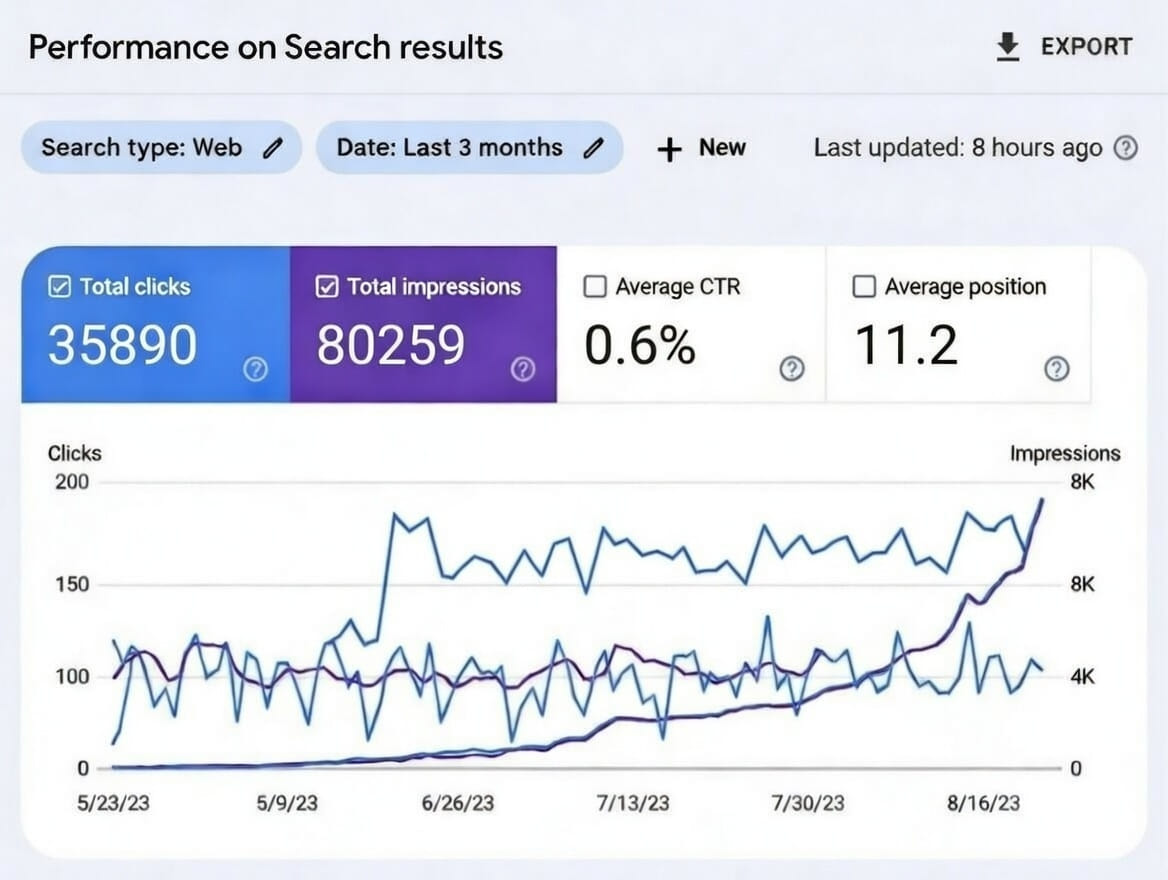Click the pencil icon on Date filter

coord(594,147)
